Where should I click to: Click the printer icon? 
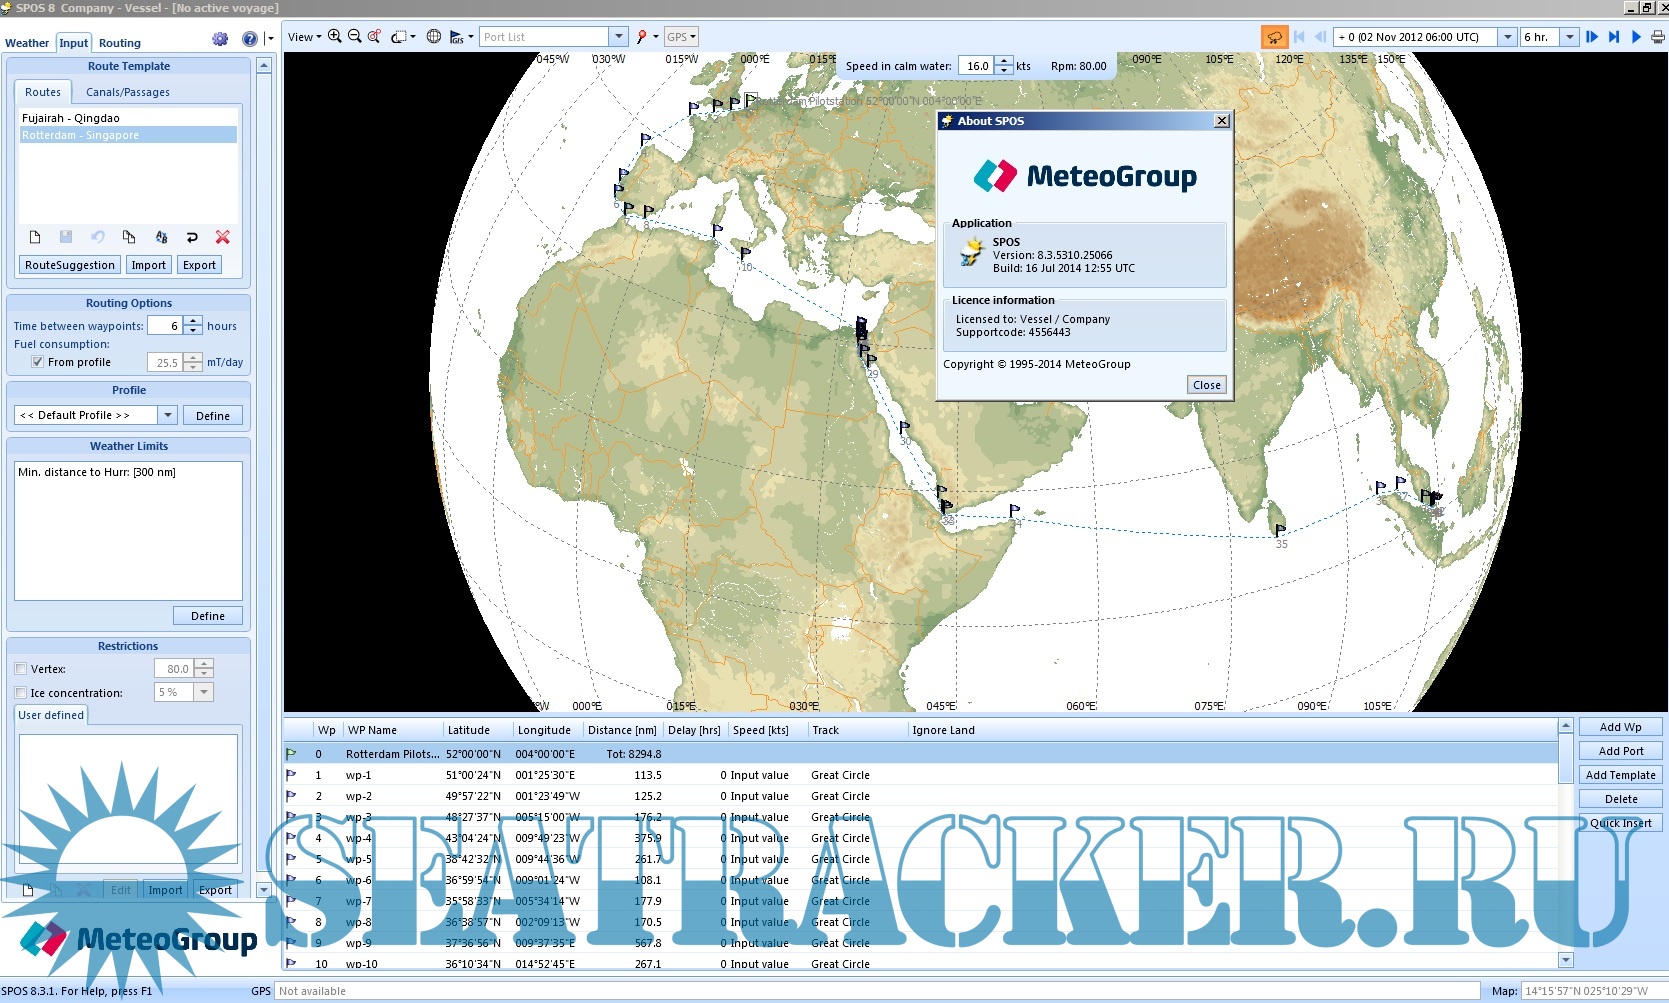(x=1657, y=37)
